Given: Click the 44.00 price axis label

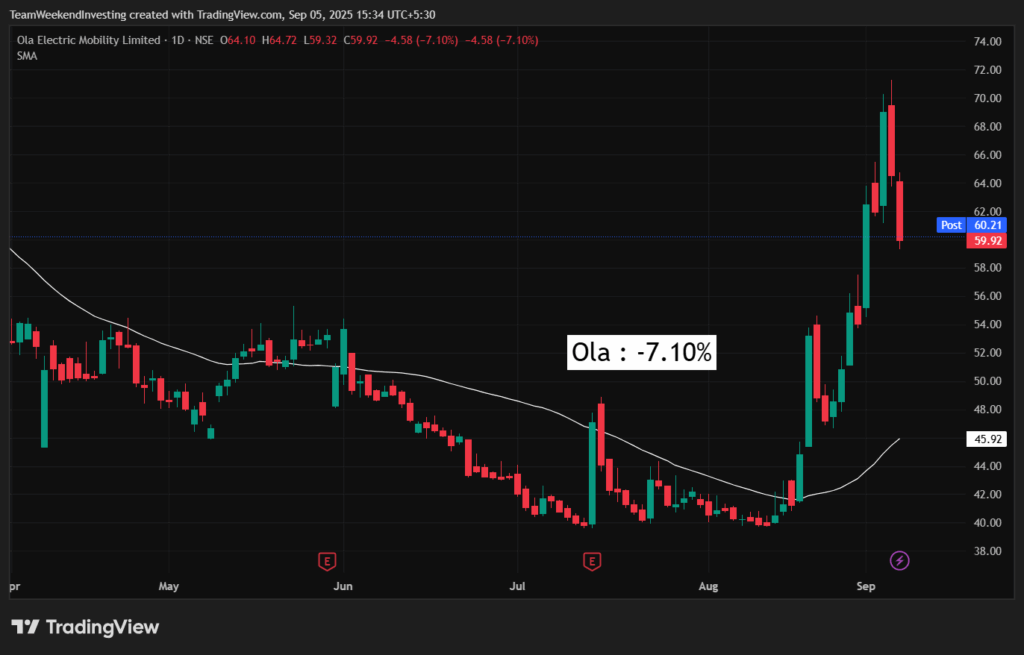Looking at the screenshot, I should click(x=987, y=466).
